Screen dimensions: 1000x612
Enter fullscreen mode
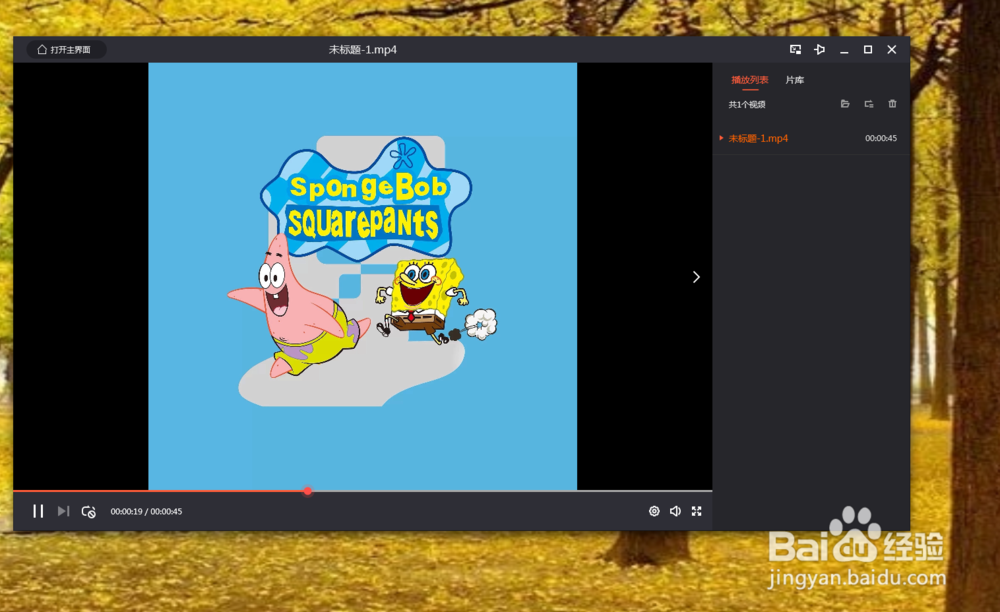(x=696, y=511)
